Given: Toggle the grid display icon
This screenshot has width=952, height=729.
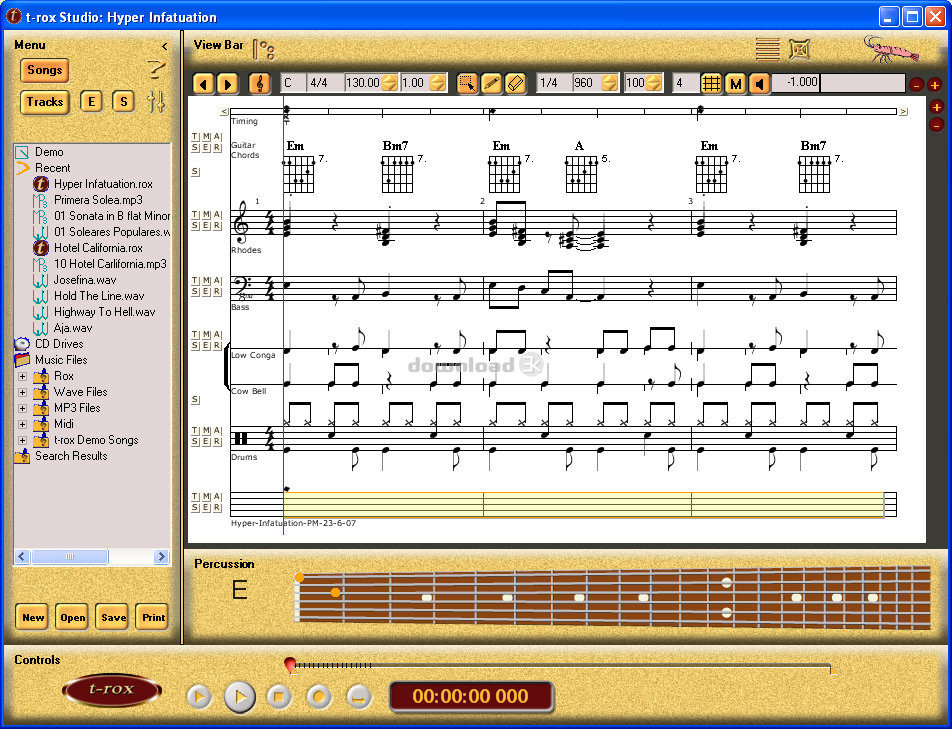Looking at the screenshot, I should [711, 83].
